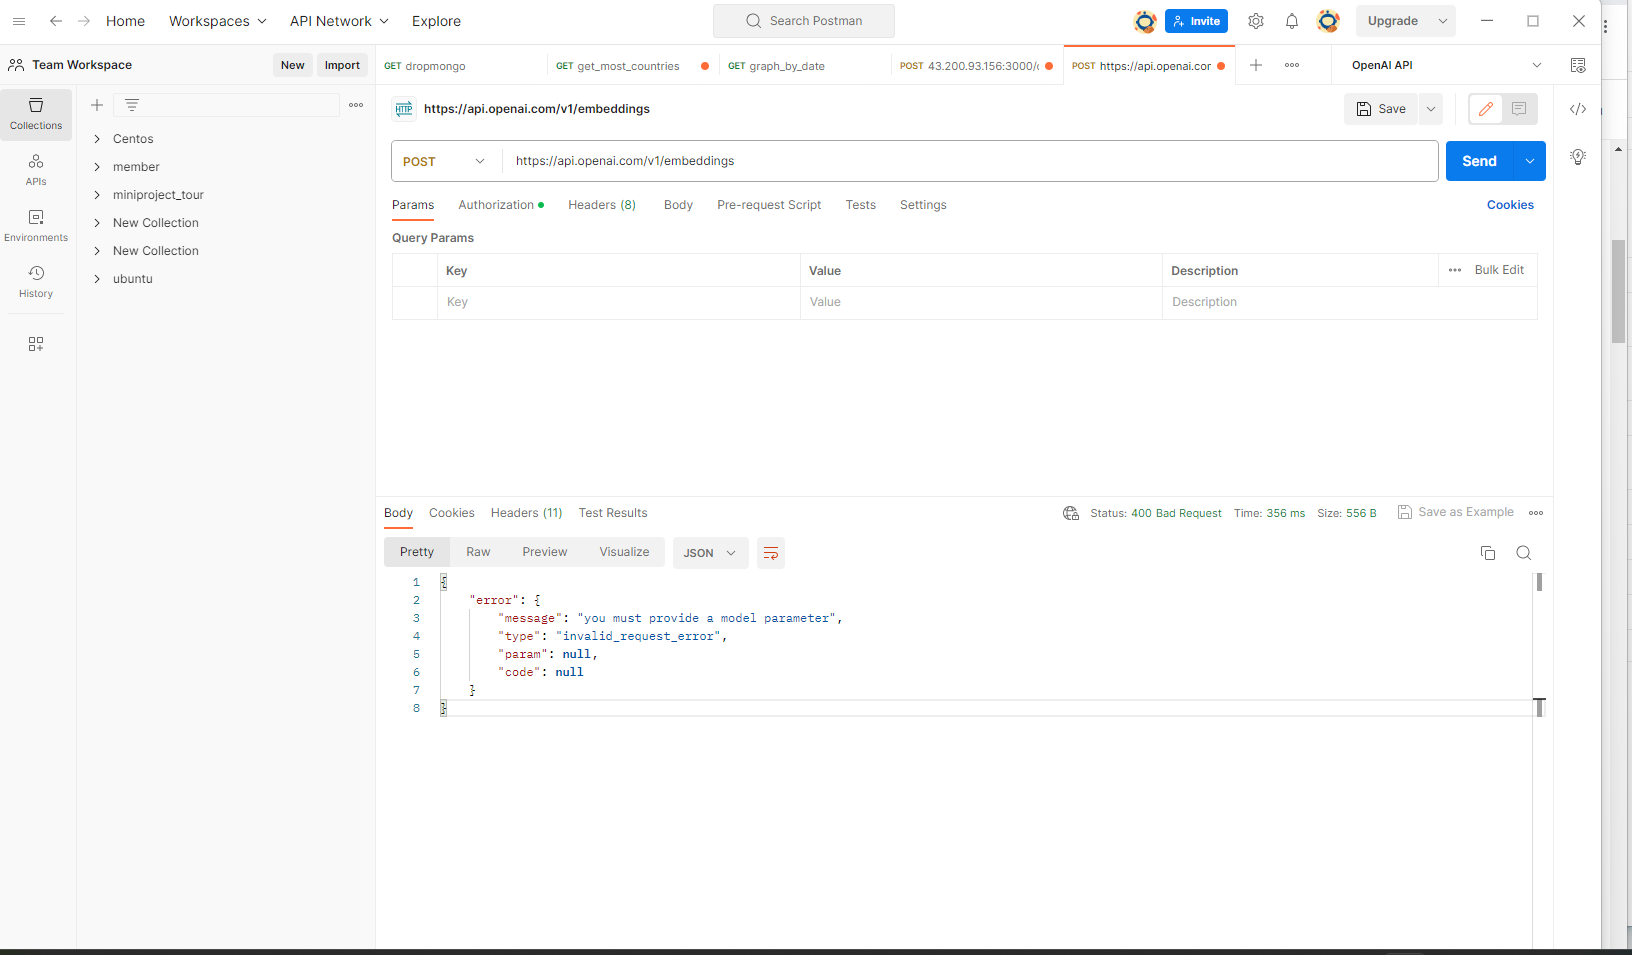
Task: Open tab options three-dot menu
Action: (x=1292, y=65)
